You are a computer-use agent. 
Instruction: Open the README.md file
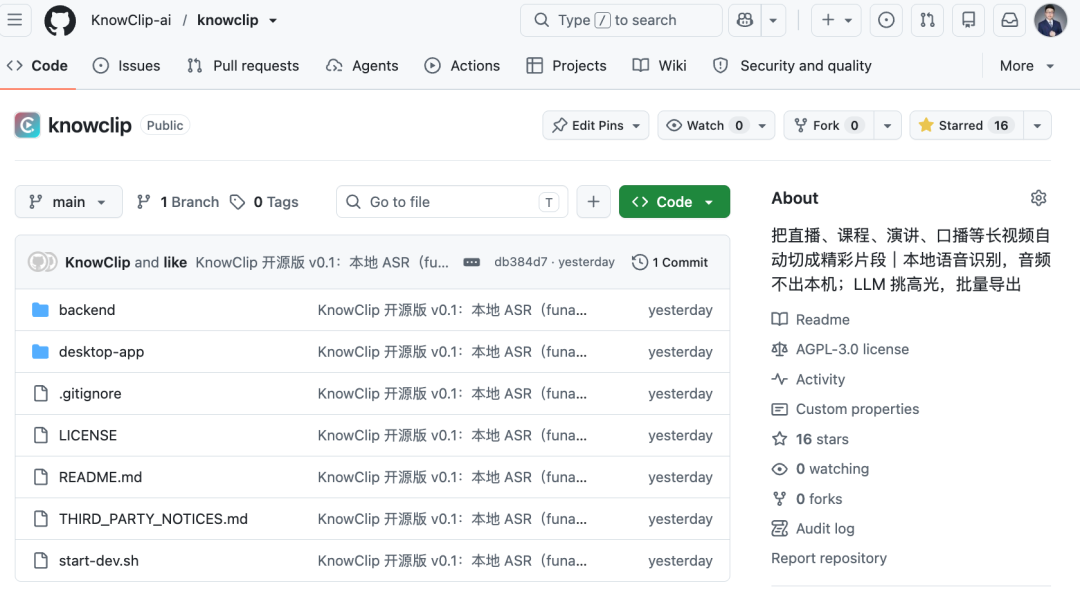point(101,477)
